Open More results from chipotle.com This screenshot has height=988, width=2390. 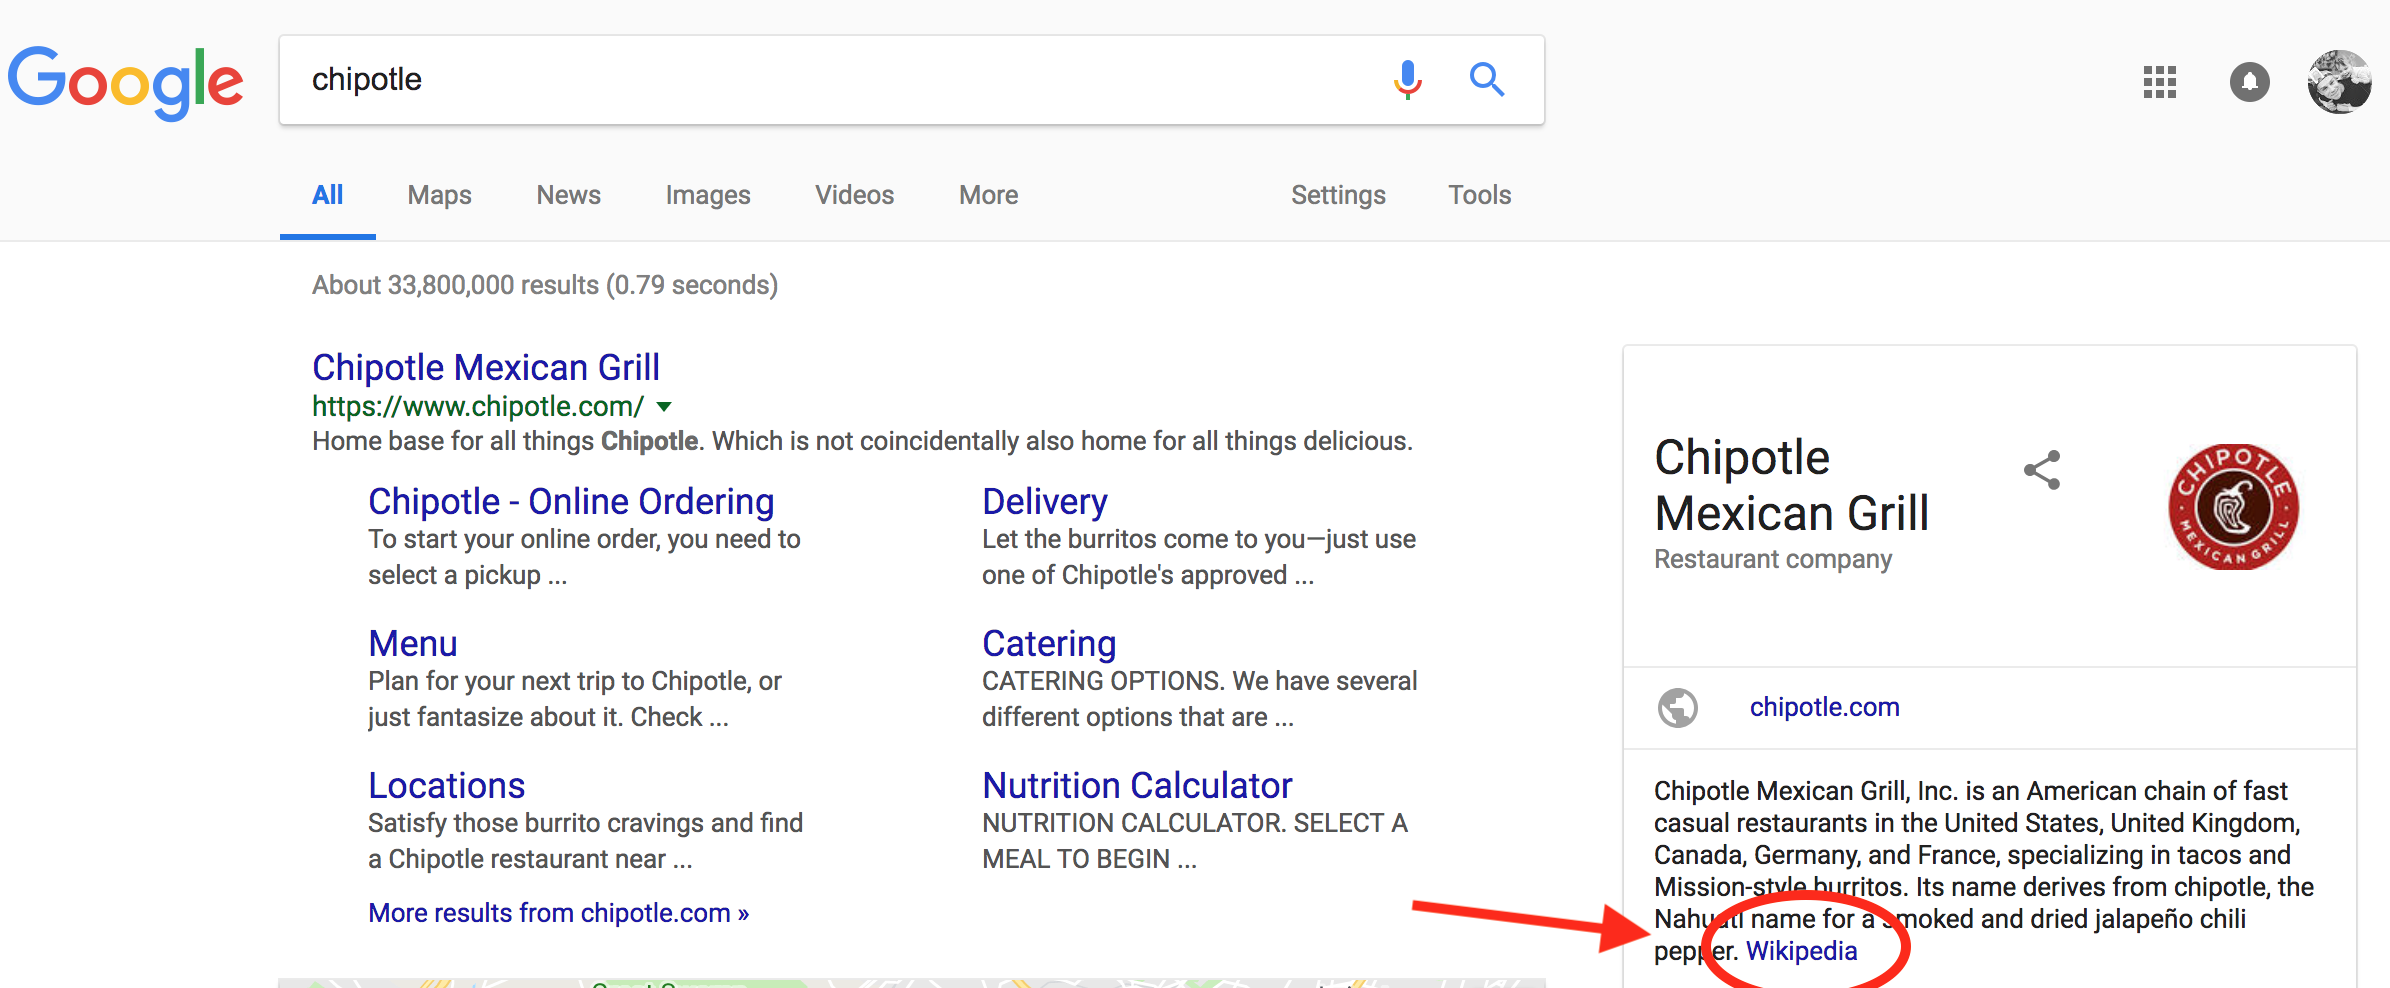click(x=558, y=913)
